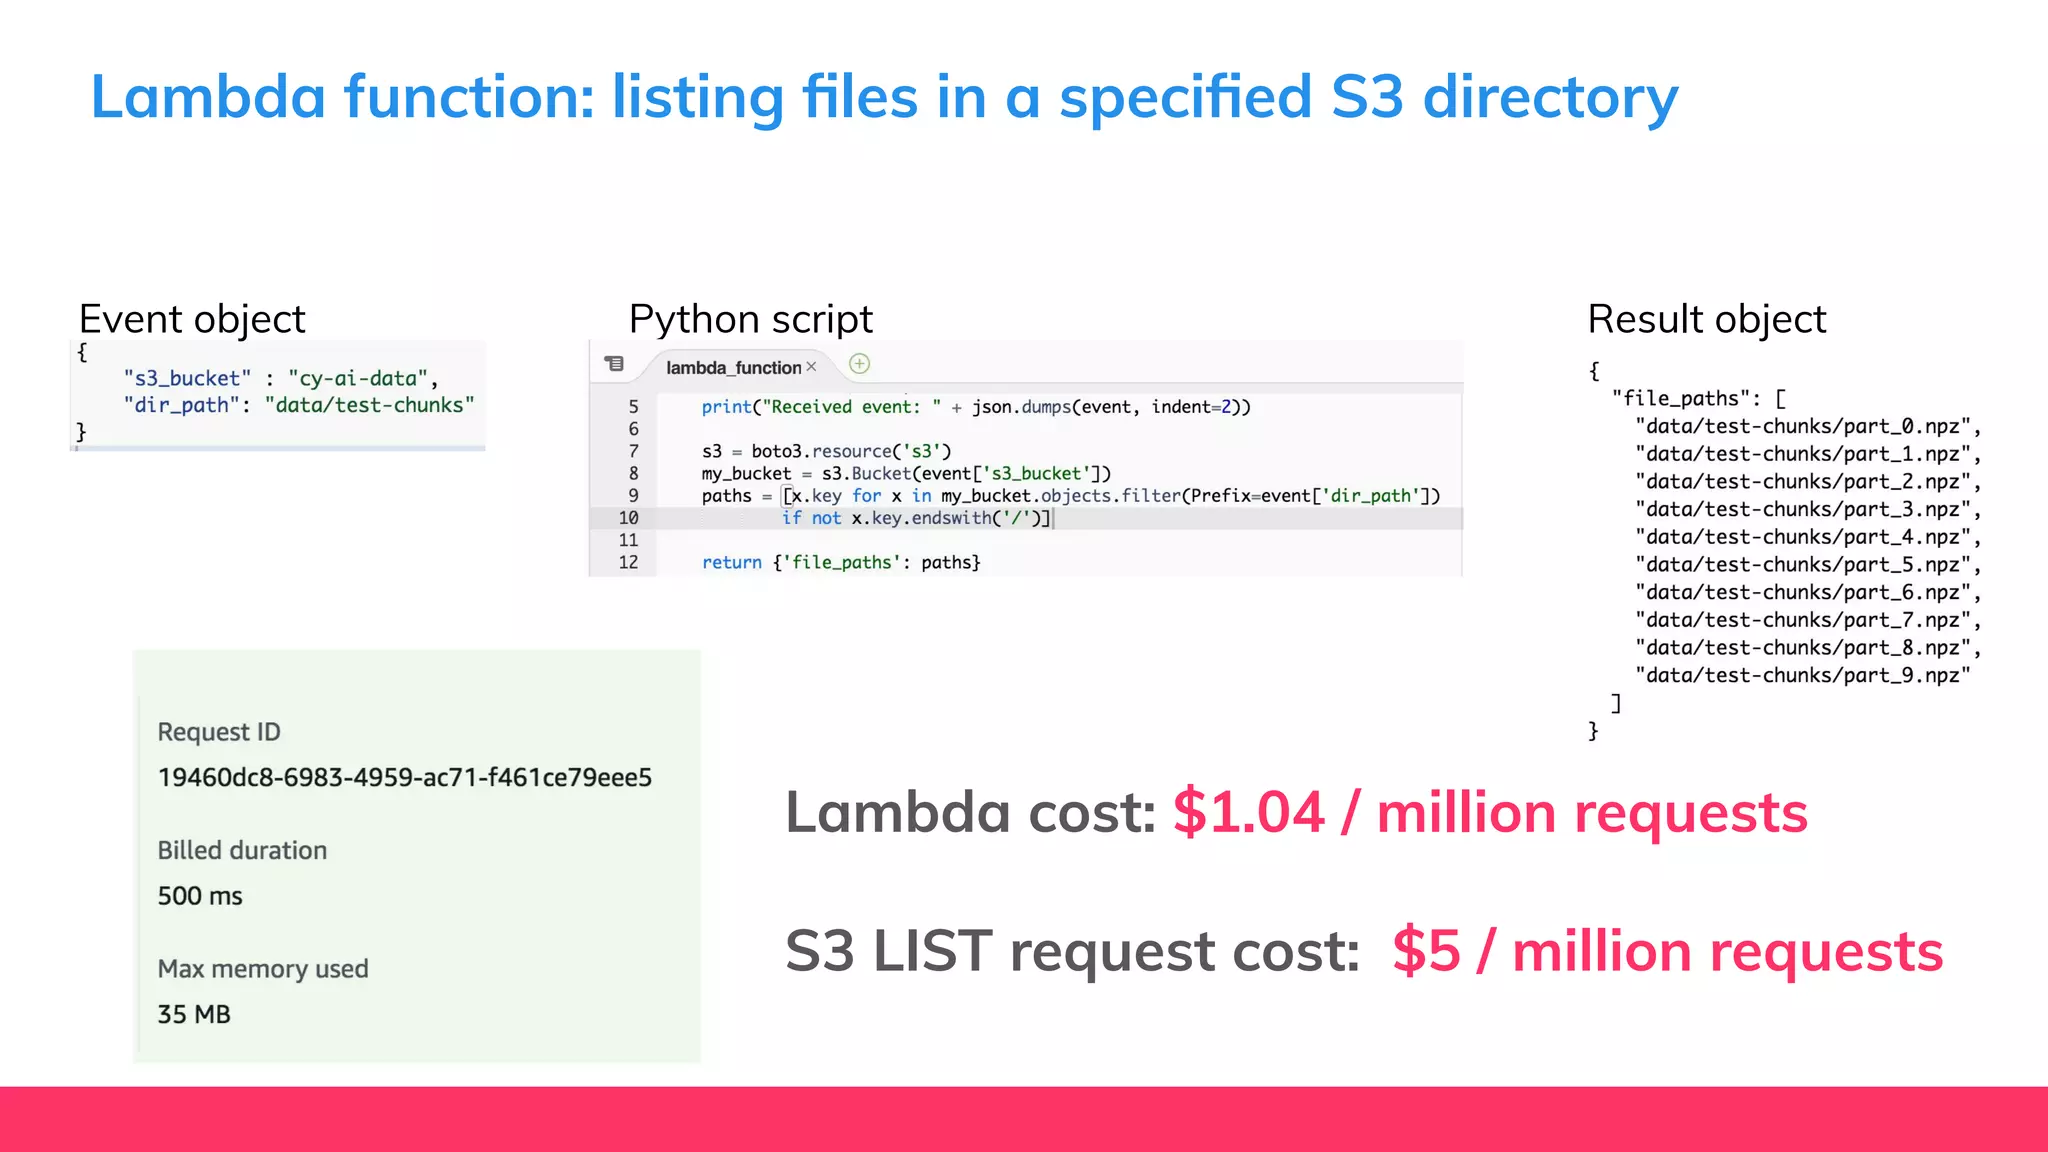Click the paths list comprehension line
The height and width of the screenshot is (1152, 2048).
(1071, 496)
